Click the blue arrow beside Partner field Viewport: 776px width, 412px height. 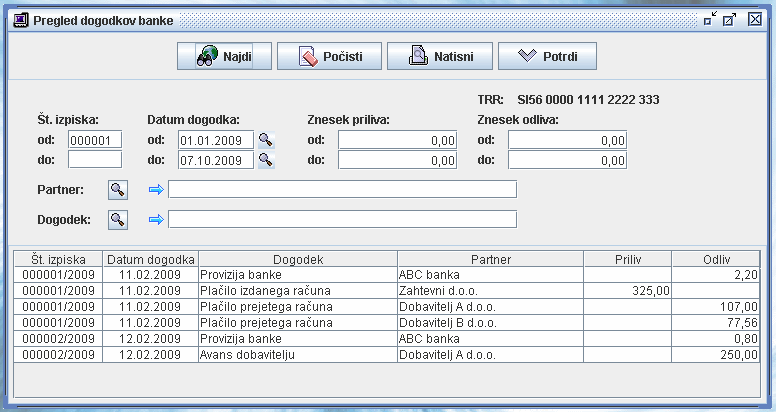click(x=155, y=190)
